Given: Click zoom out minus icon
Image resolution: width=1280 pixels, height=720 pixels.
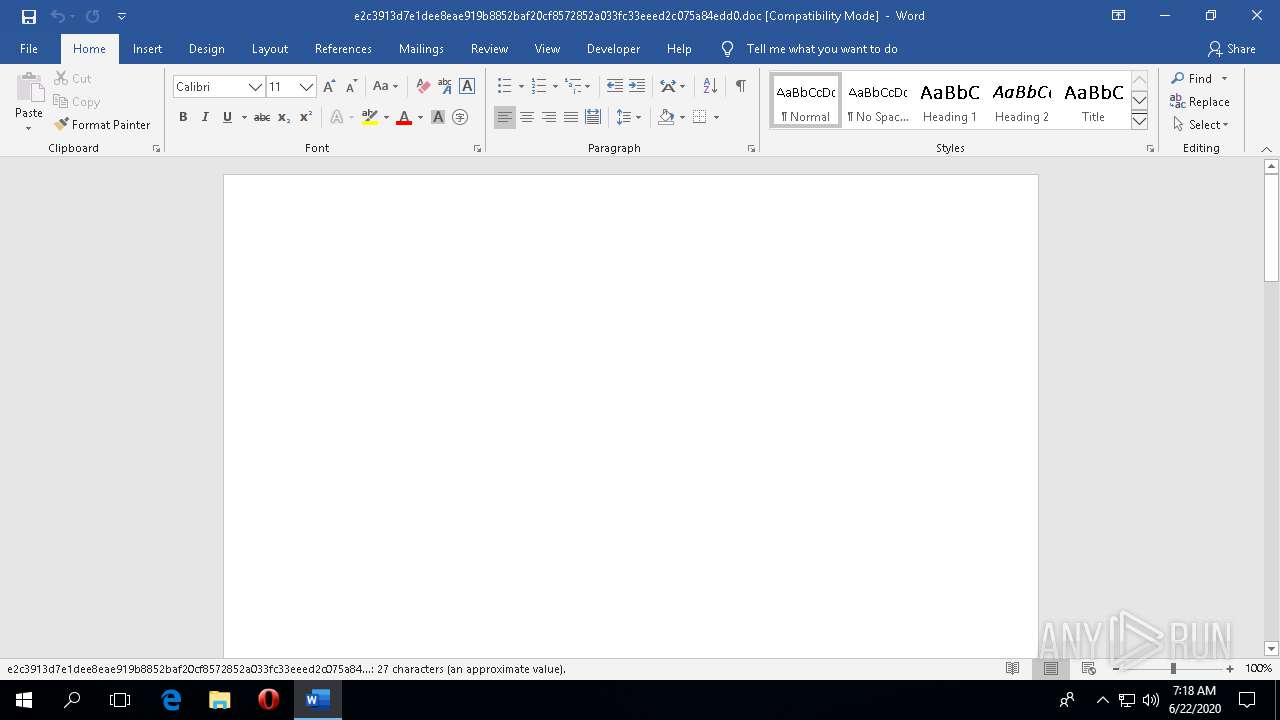Looking at the screenshot, I should pos(1116,669).
